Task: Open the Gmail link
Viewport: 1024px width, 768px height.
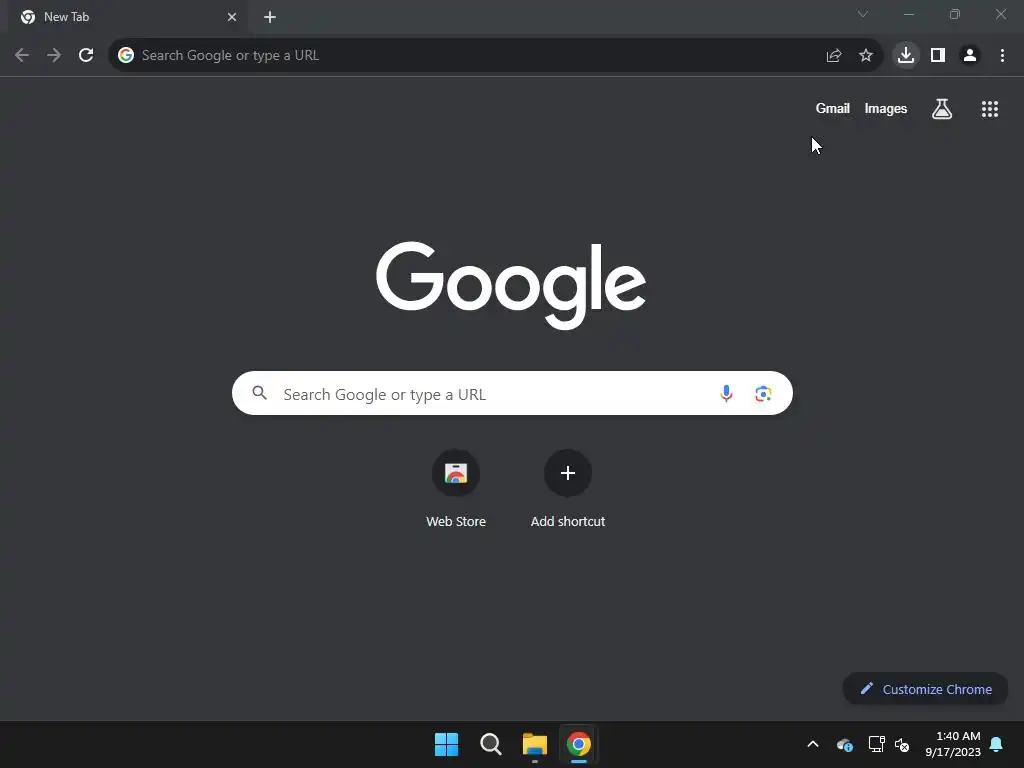Action: [833, 108]
